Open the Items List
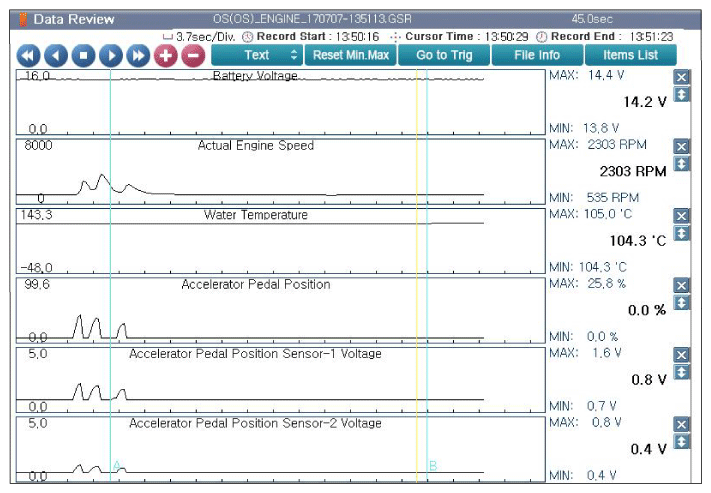The width and height of the screenshot is (711, 493). pos(630,55)
